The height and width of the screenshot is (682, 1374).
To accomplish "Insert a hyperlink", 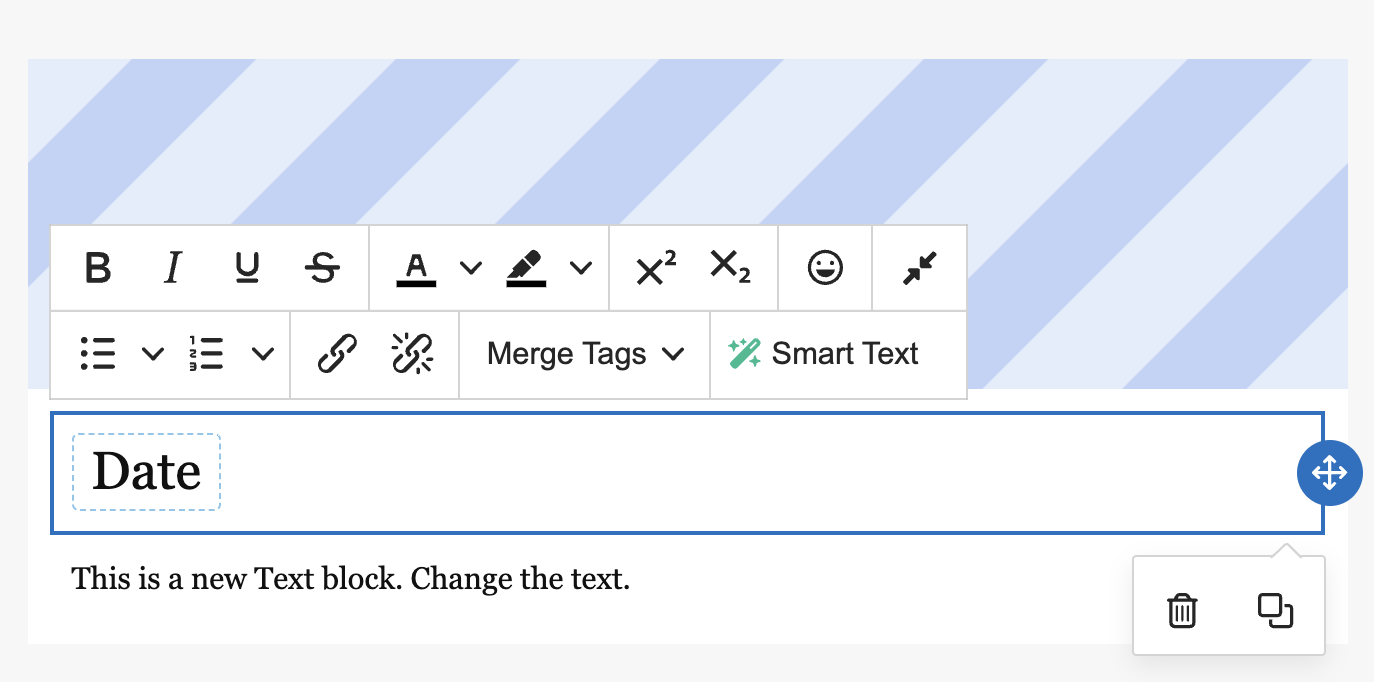I will click(x=337, y=354).
